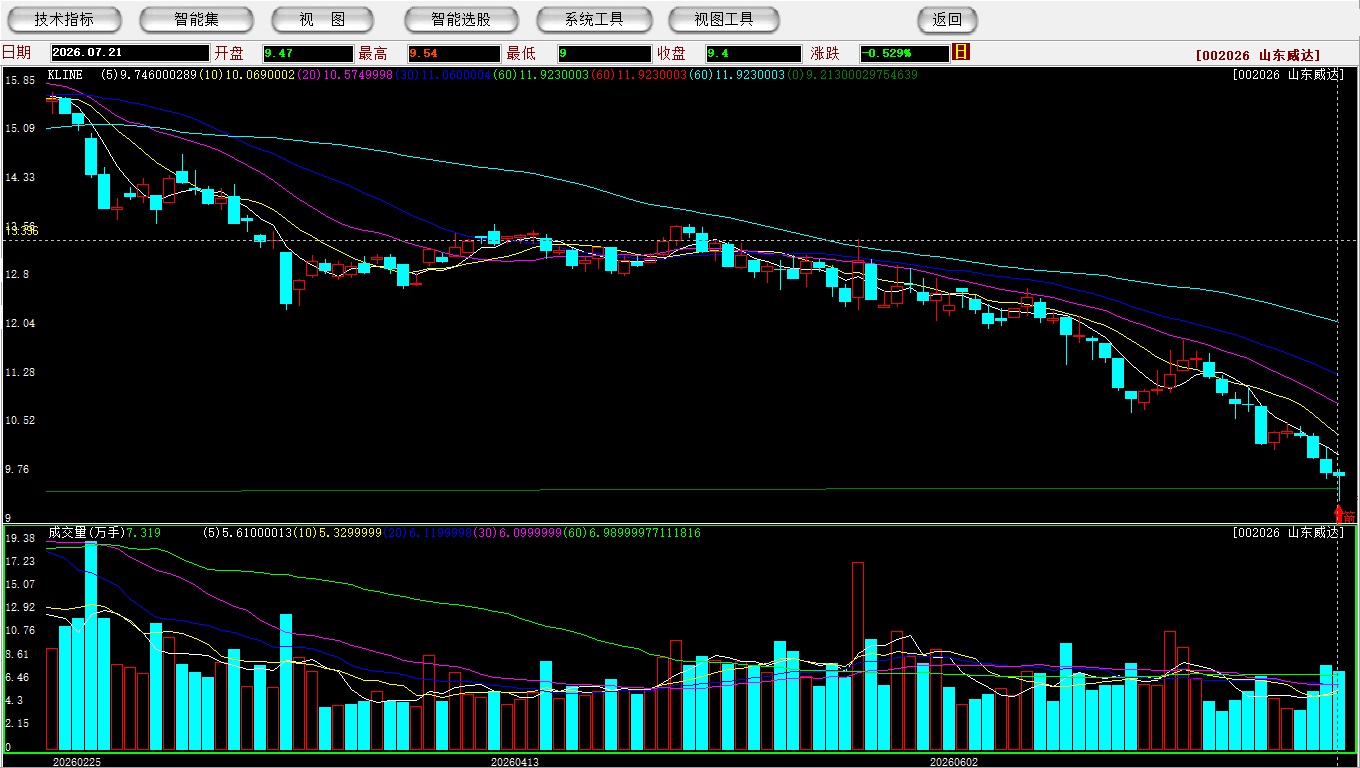Click the 返回 button
Screen dimensions: 1360x768
coord(947,19)
